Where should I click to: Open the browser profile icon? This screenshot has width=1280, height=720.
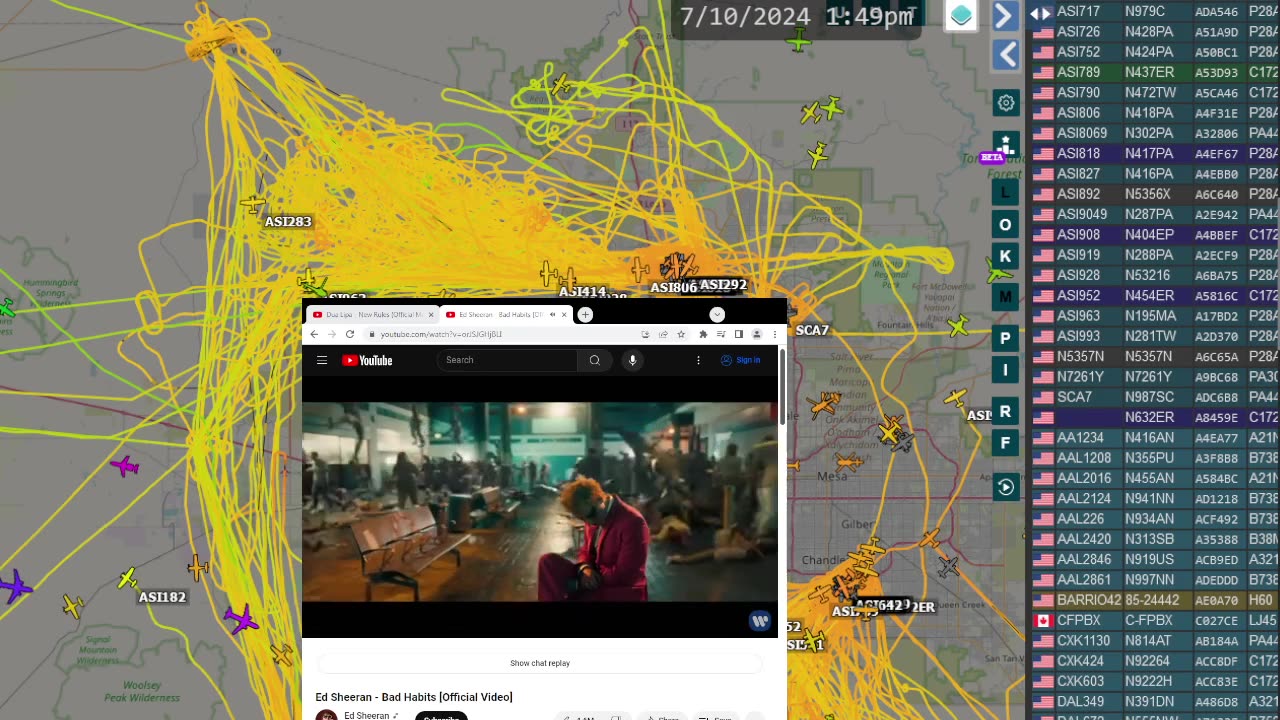pos(757,334)
